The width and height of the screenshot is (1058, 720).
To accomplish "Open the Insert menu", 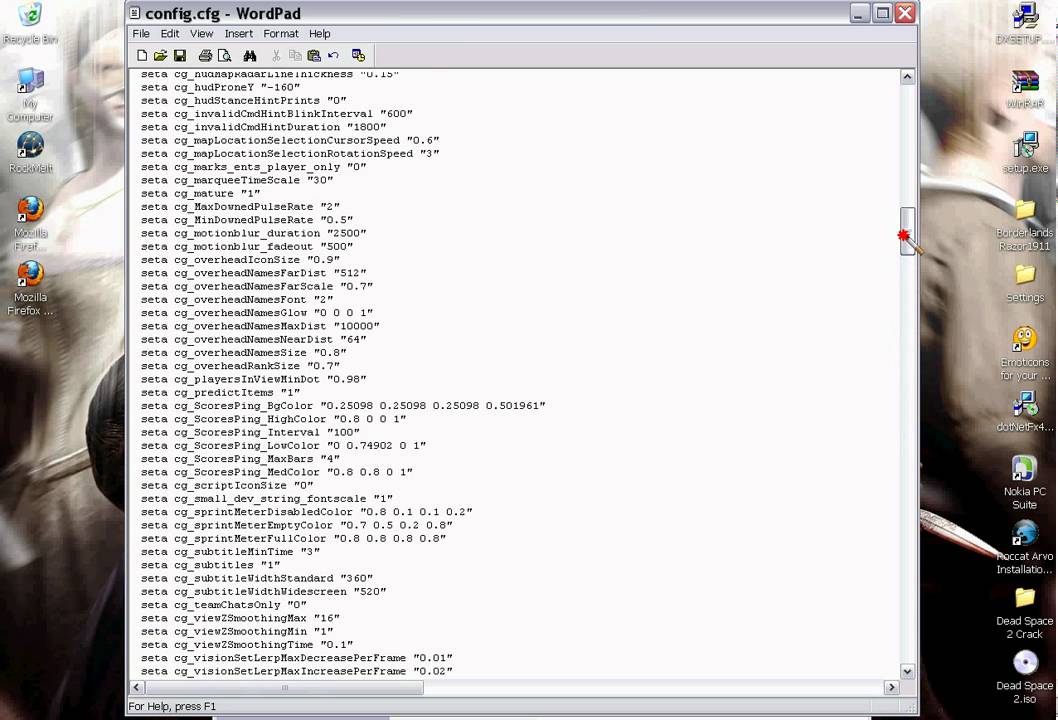I will (238, 33).
